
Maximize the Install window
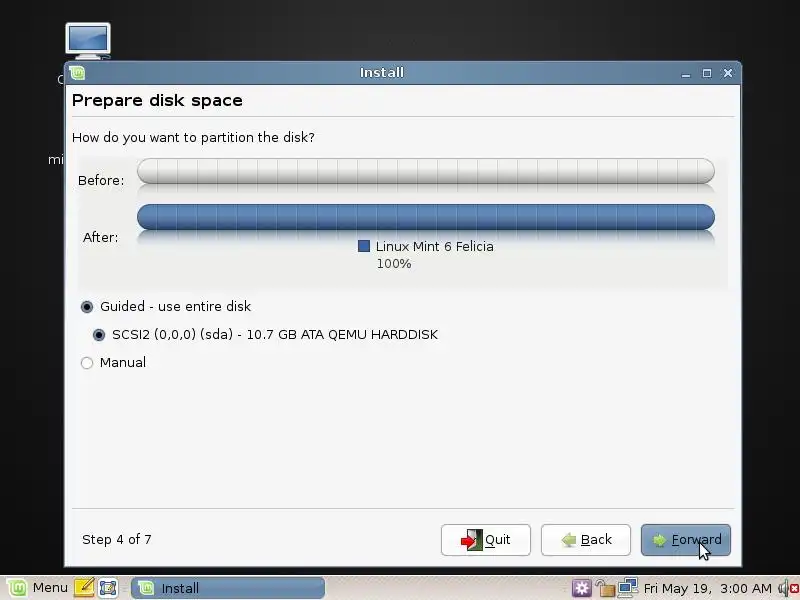707,73
